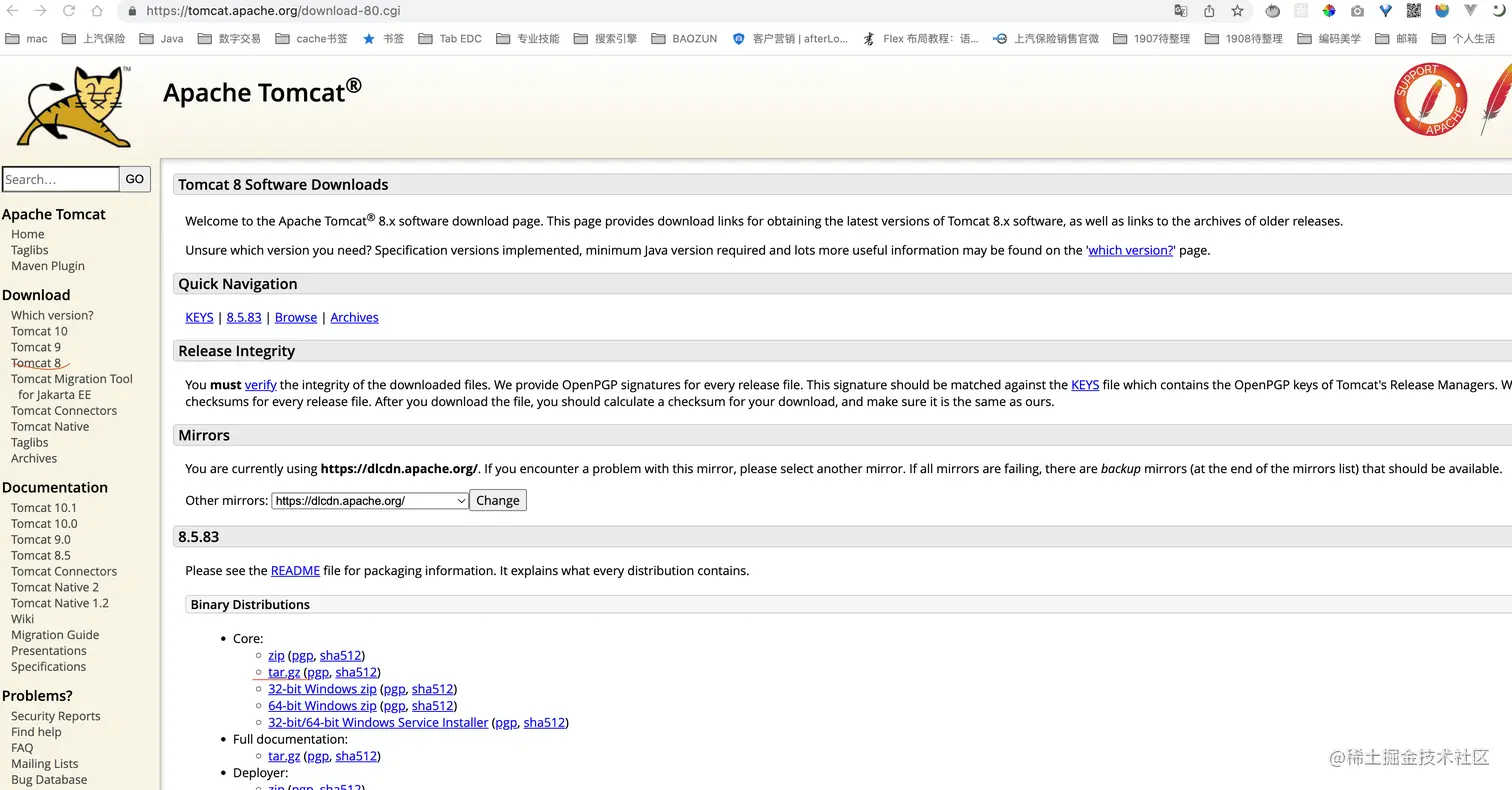Click the Support Apache feather badge
The image size is (1512, 790).
click(x=1430, y=99)
